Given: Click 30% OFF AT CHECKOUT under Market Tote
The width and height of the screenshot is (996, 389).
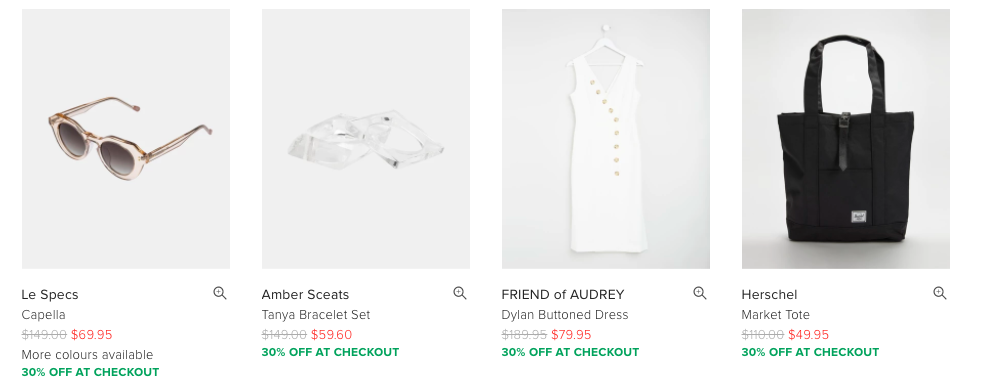Looking at the screenshot, I should tap(811, 352).
